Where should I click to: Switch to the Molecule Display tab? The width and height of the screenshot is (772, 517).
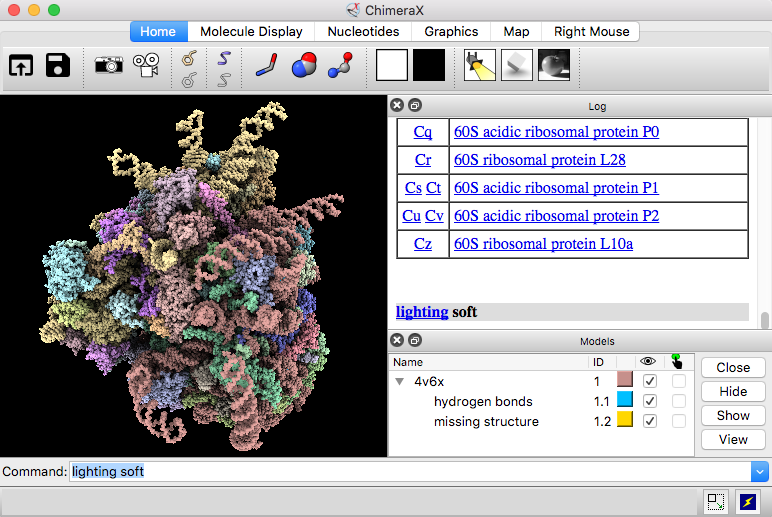pyautogui.click(x=251, y=32)
